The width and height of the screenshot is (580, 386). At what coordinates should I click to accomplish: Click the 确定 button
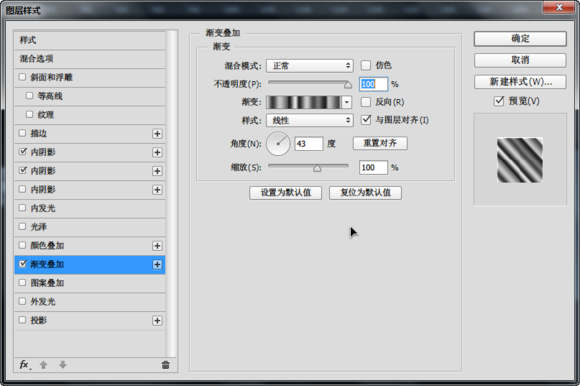click(520, 39)
